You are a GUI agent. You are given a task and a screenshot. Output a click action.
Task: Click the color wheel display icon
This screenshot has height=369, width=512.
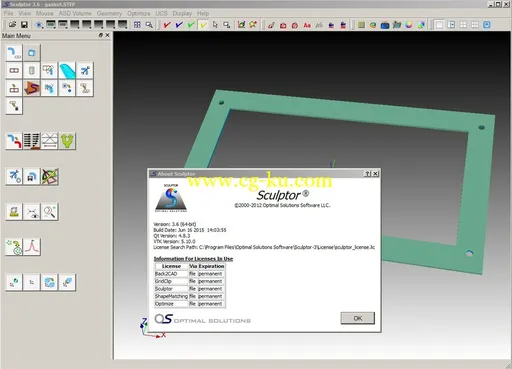pos(409,25)
